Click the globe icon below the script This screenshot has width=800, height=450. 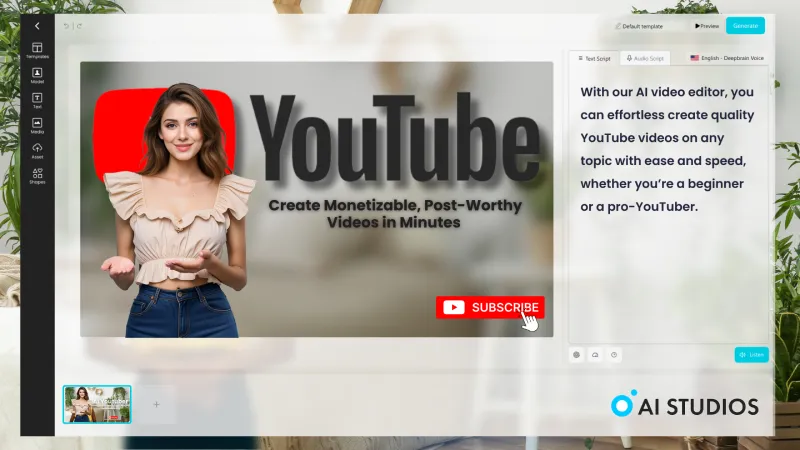click(x=577, y=355)
